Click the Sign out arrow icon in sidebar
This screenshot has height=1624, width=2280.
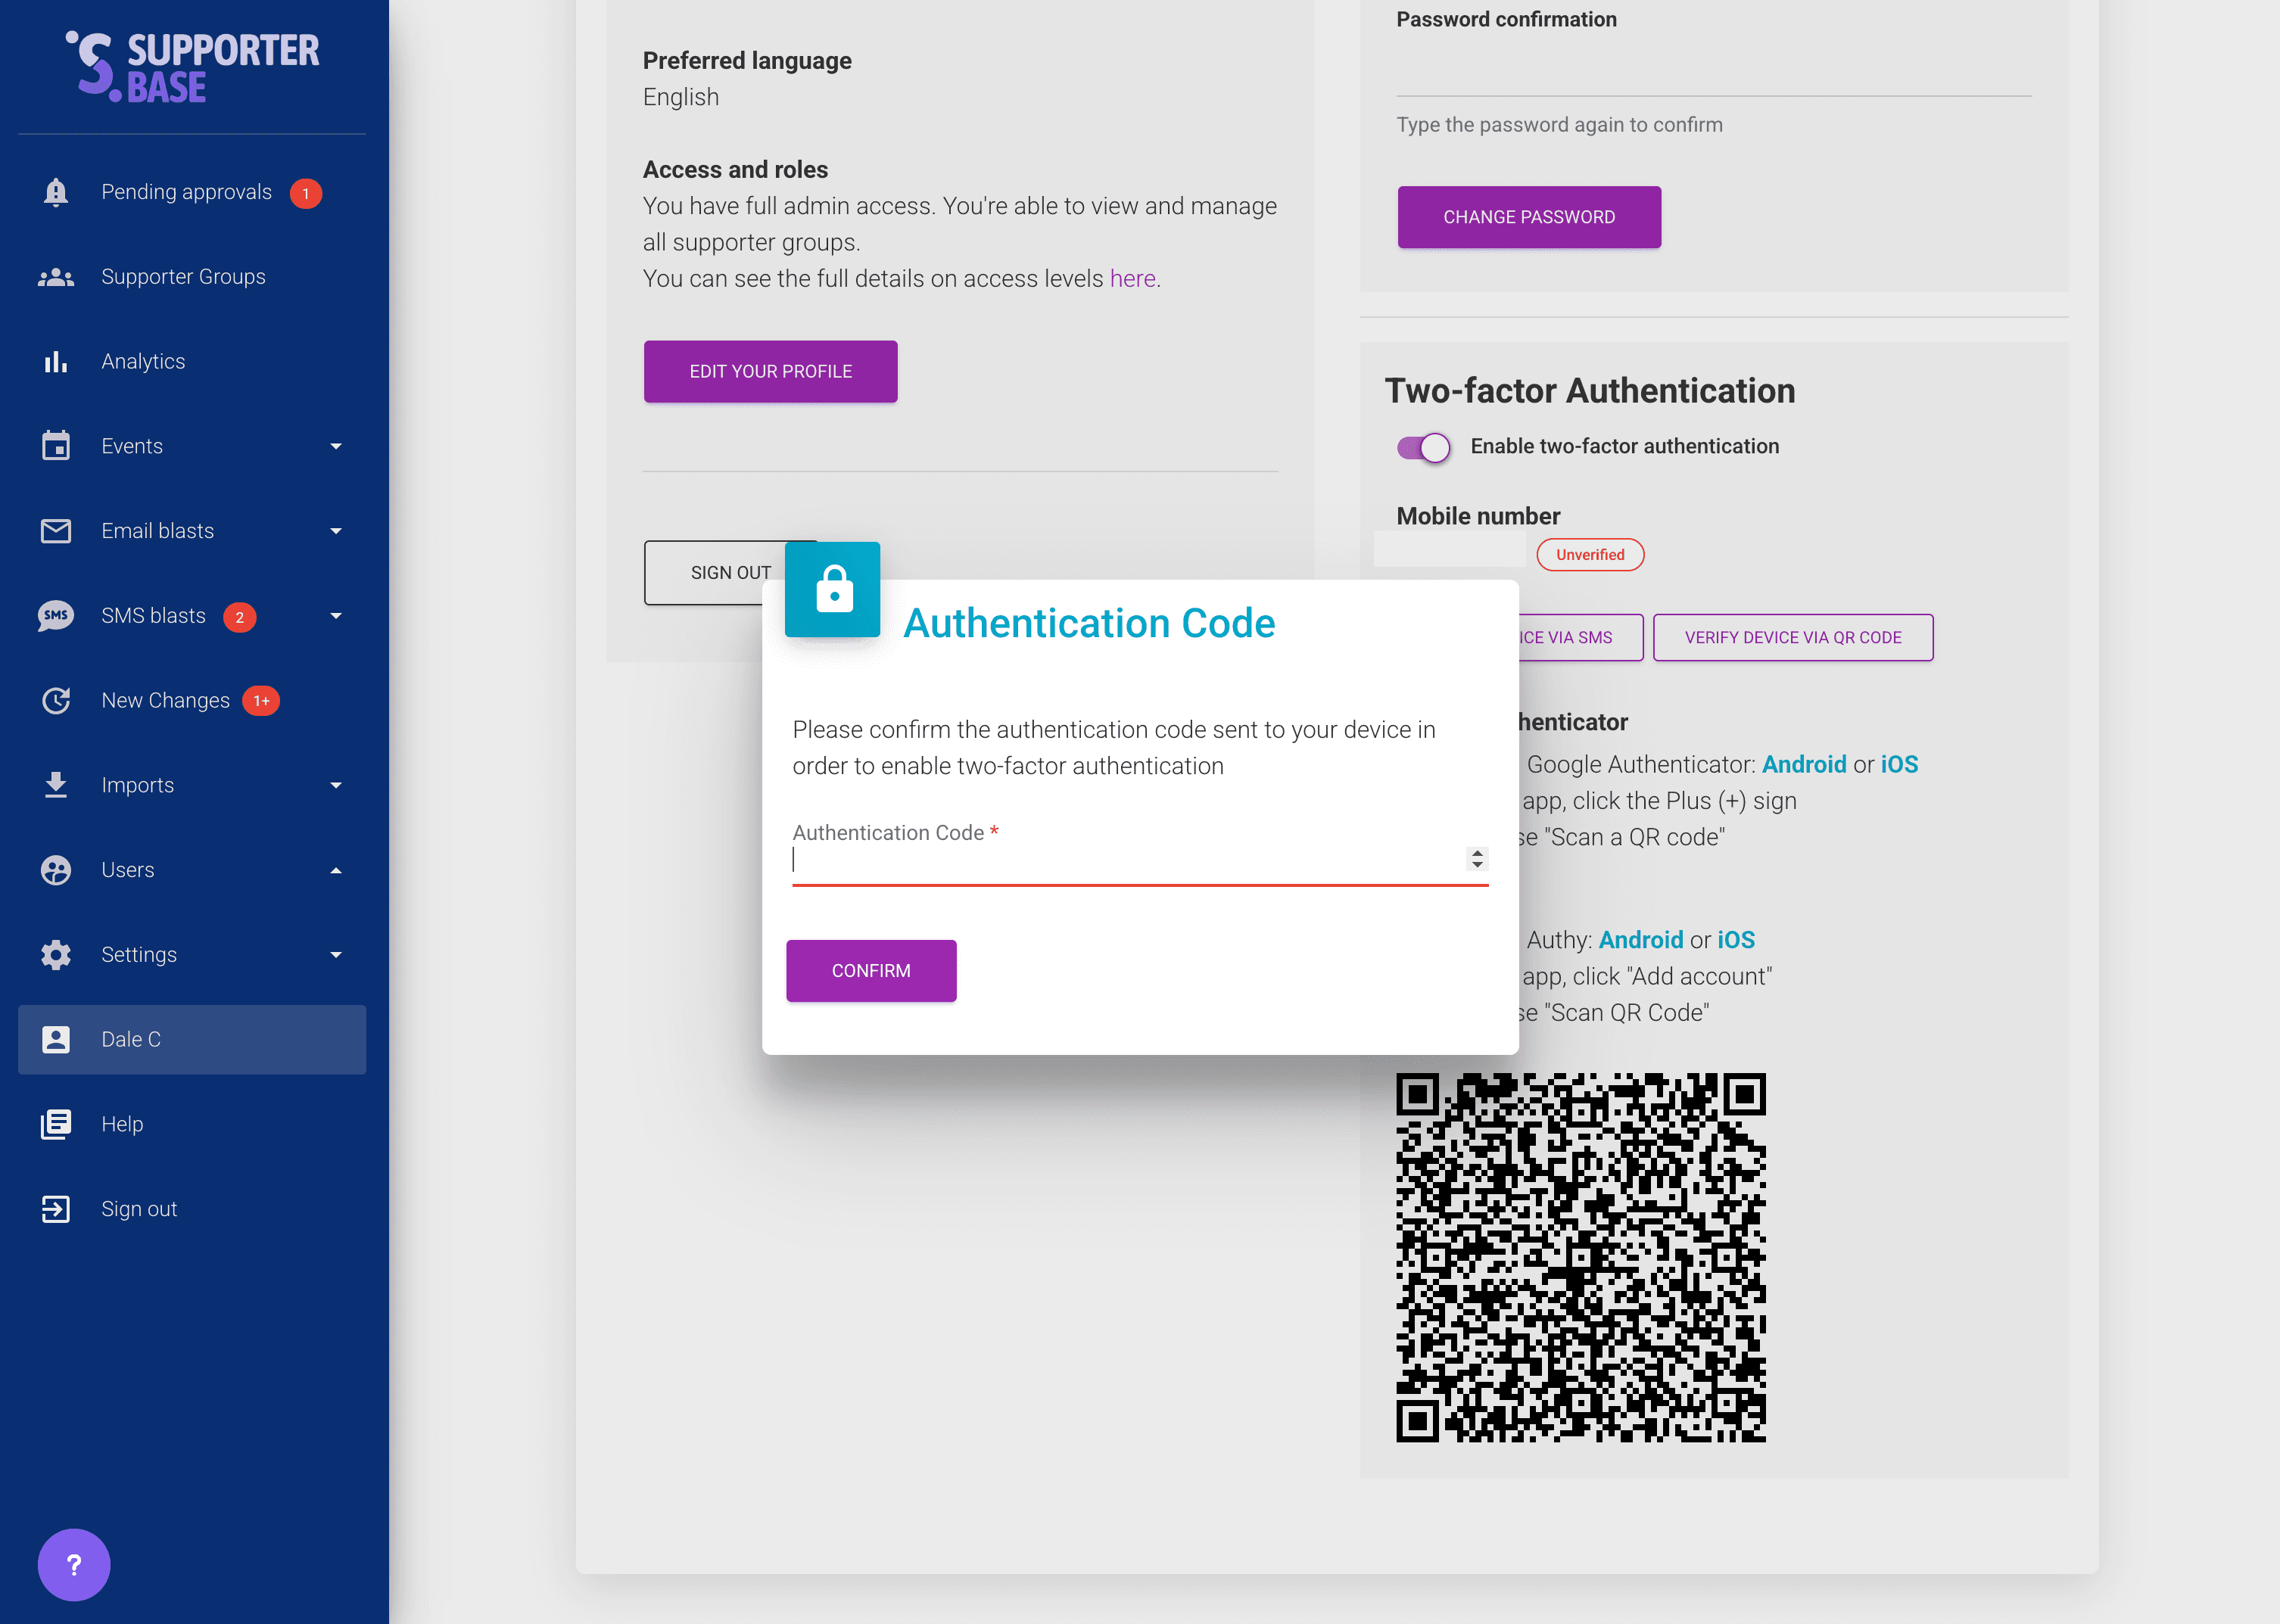56,1209
